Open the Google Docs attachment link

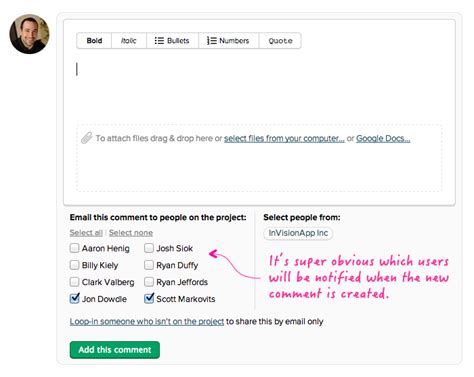pyautogui.click(x=383, y=138)
